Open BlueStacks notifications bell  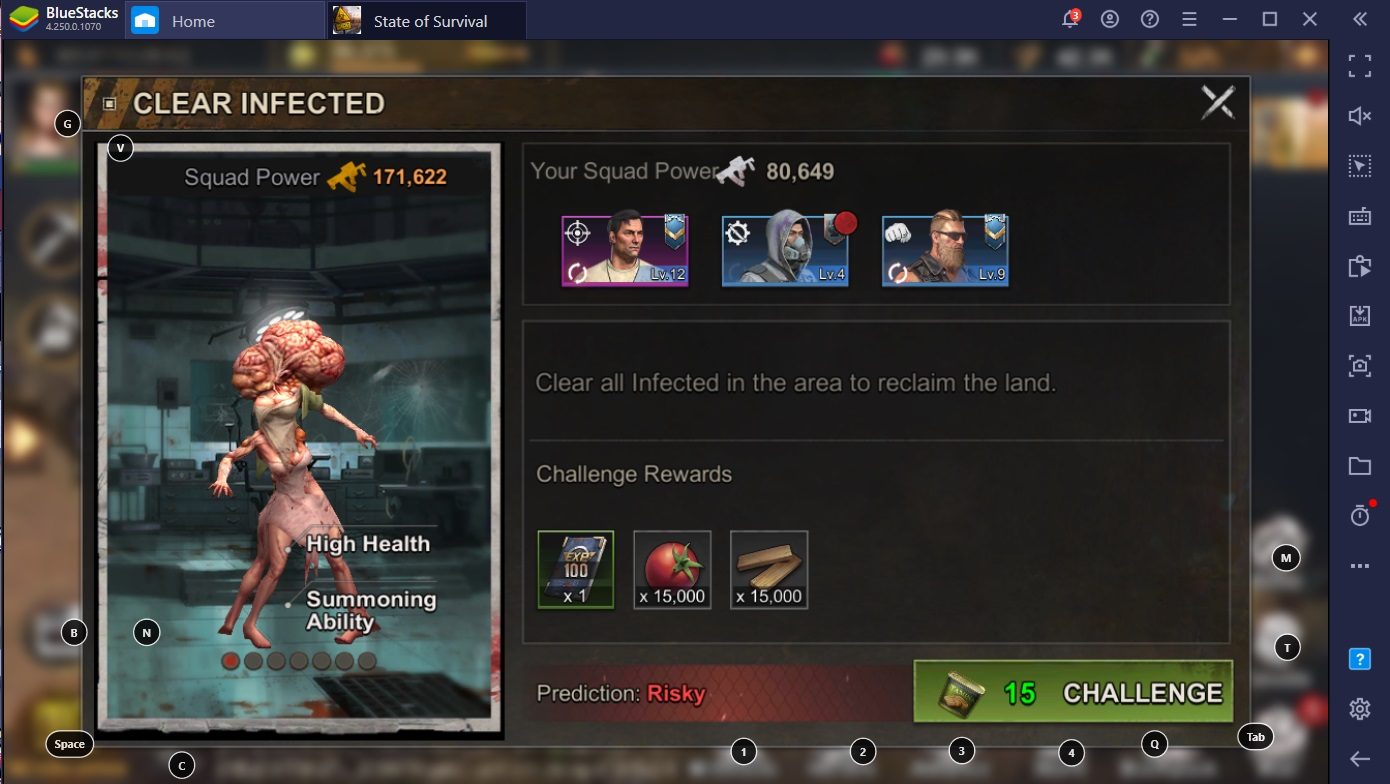point(1070,19)
